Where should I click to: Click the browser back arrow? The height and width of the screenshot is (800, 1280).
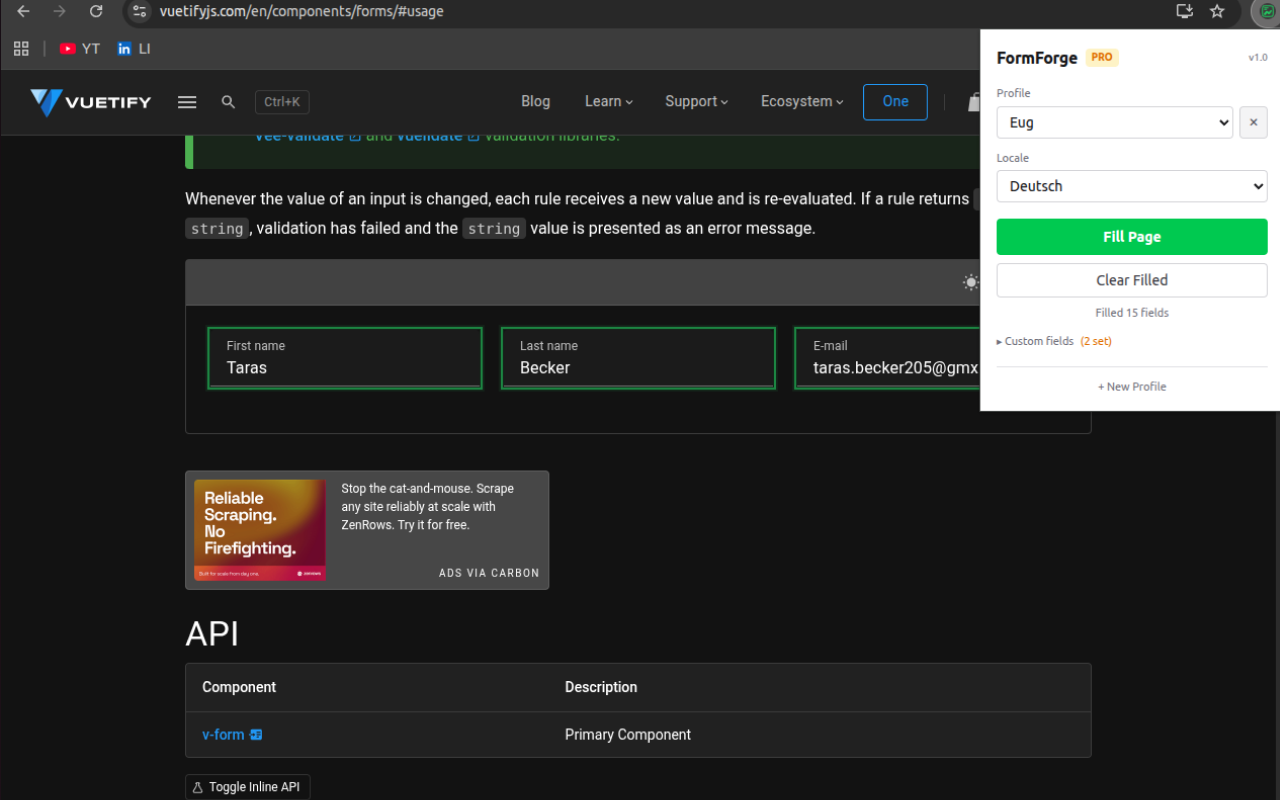pyautogui.click(x=22, y=11)
